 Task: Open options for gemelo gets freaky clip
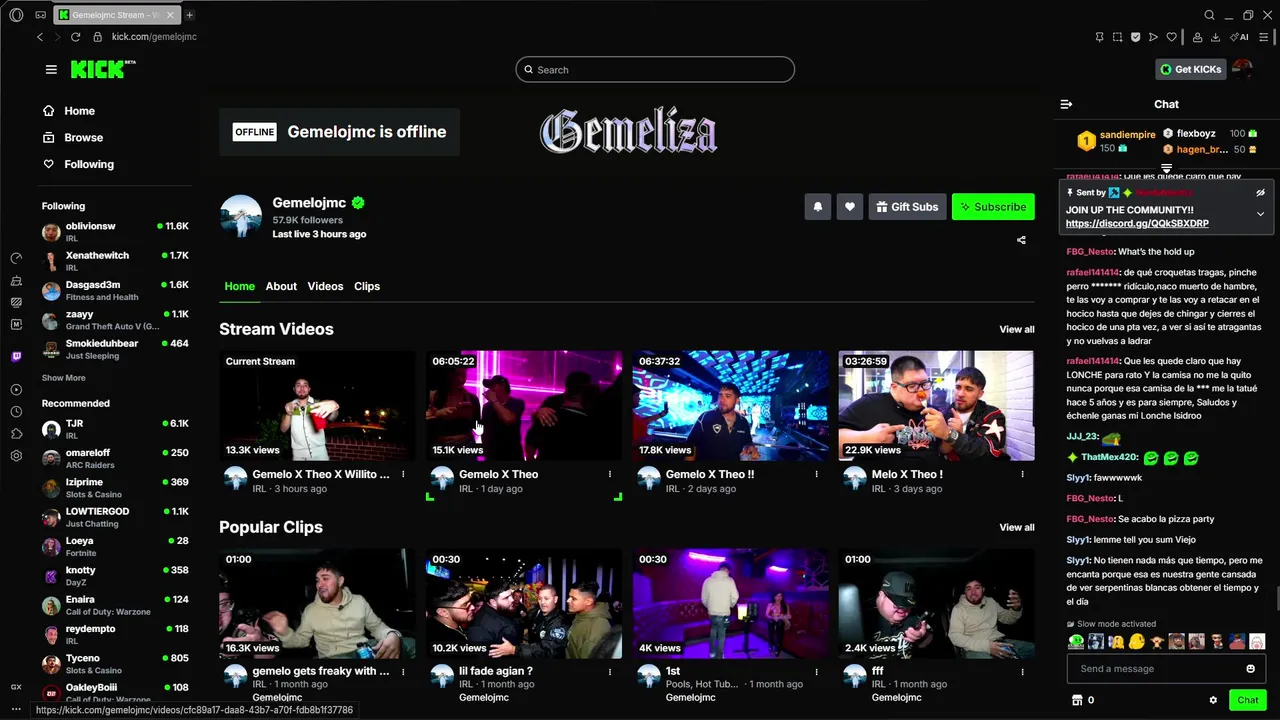coord(403,671)
